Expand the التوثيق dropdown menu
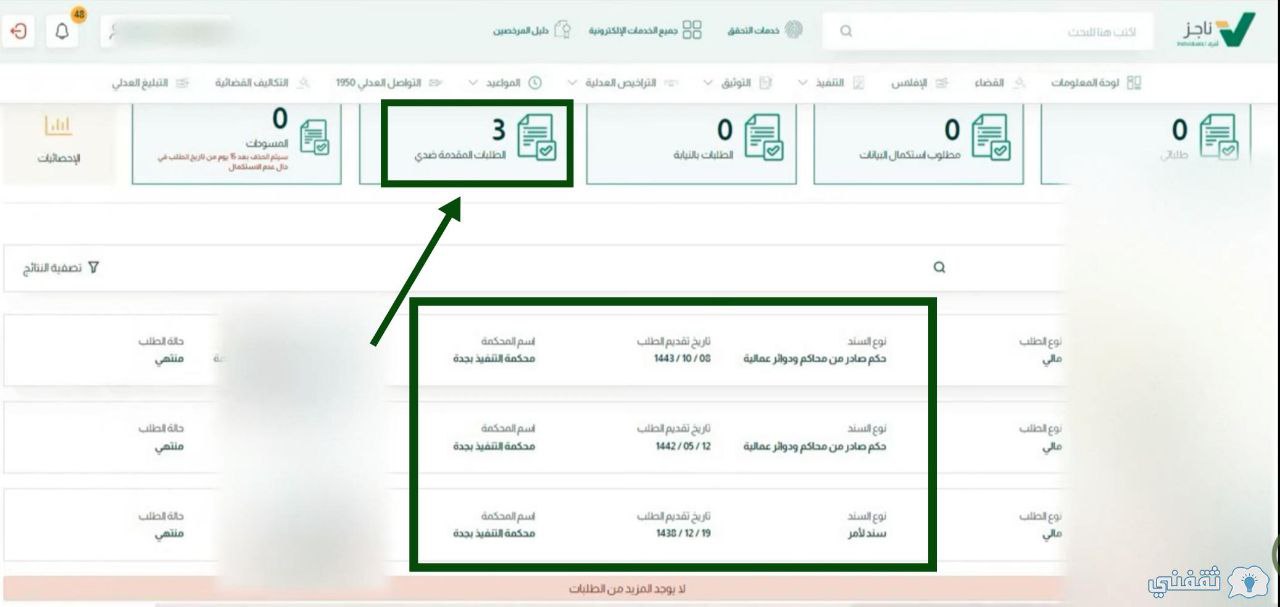 737,83
